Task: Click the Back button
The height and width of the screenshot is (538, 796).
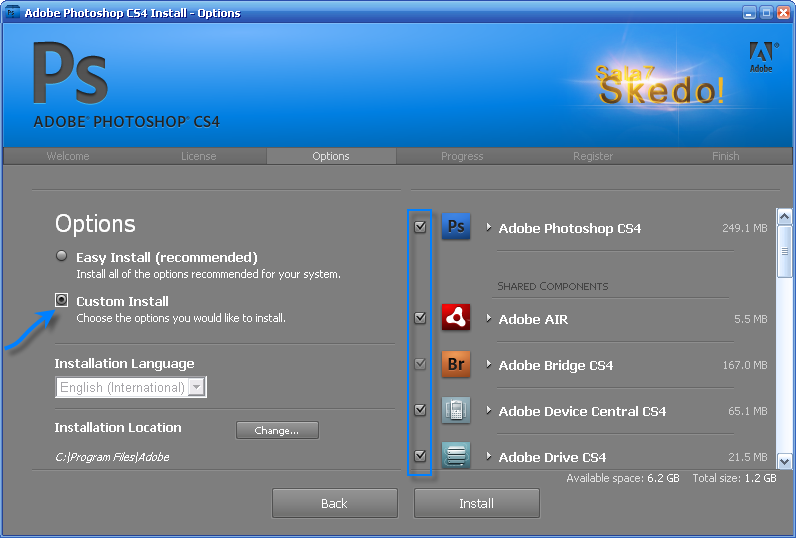Action: coord(335,503)
